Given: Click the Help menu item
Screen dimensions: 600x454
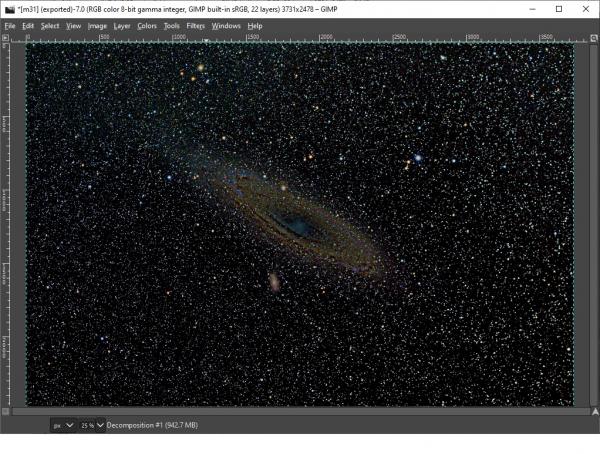Looking at the screenshot, I should 255,26.
